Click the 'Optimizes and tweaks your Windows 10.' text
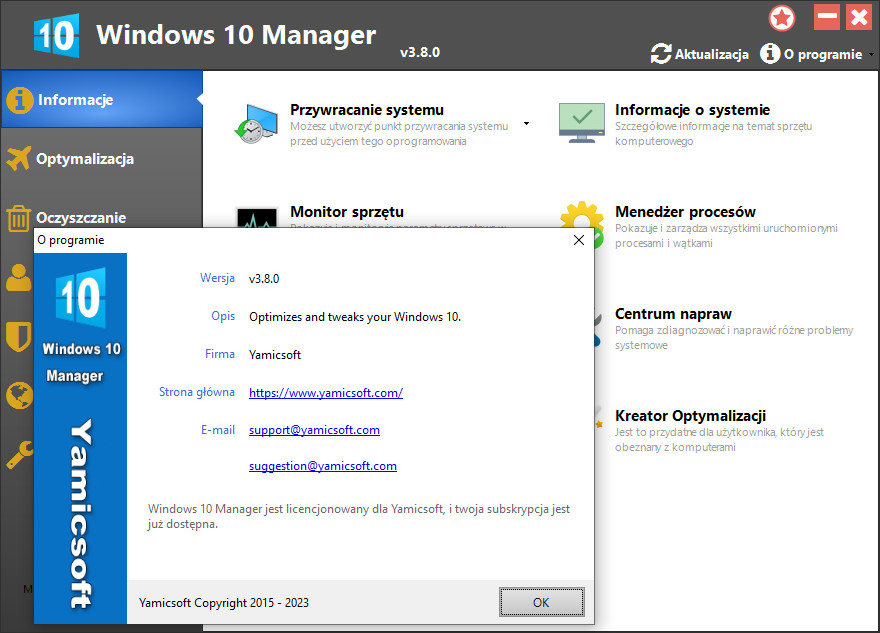The width and height of the screenshot is (880, 633). [x=355, y=316]
